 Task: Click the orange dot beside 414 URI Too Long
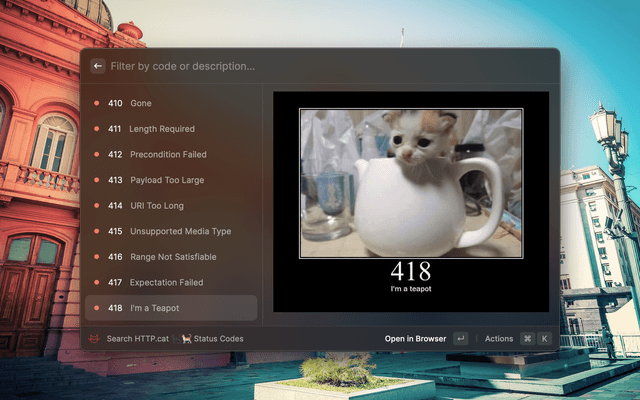[96, 206]
